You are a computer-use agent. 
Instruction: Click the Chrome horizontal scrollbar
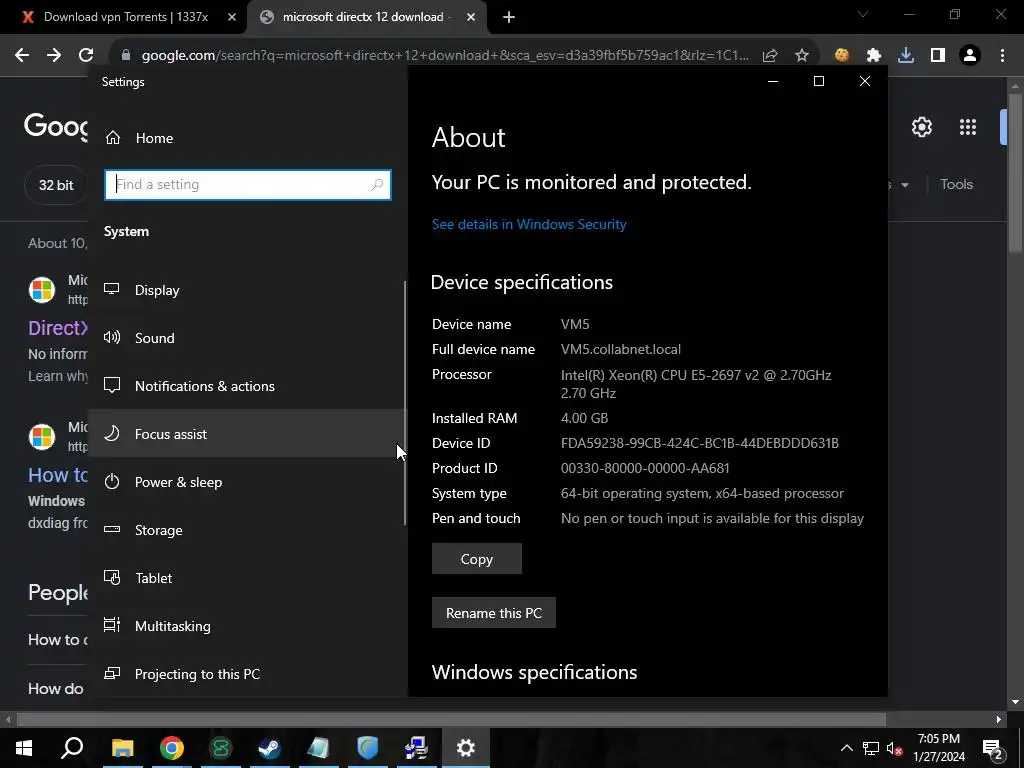click(451, 719)
